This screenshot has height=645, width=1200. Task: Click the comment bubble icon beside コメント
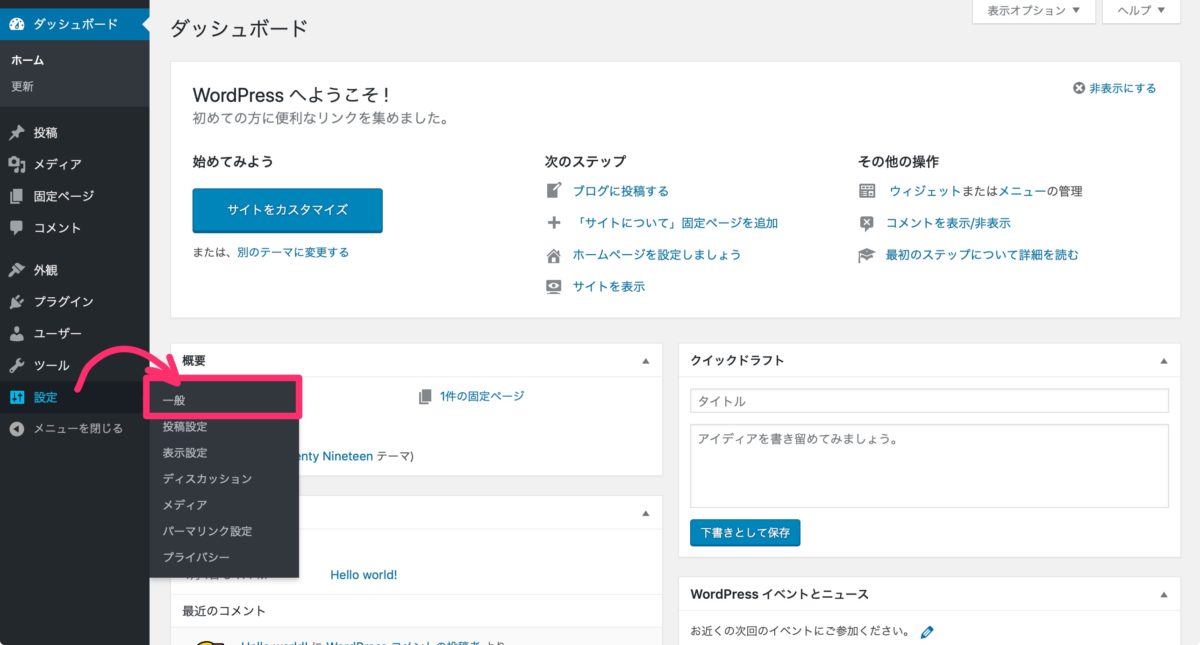(x=17, y=227)
